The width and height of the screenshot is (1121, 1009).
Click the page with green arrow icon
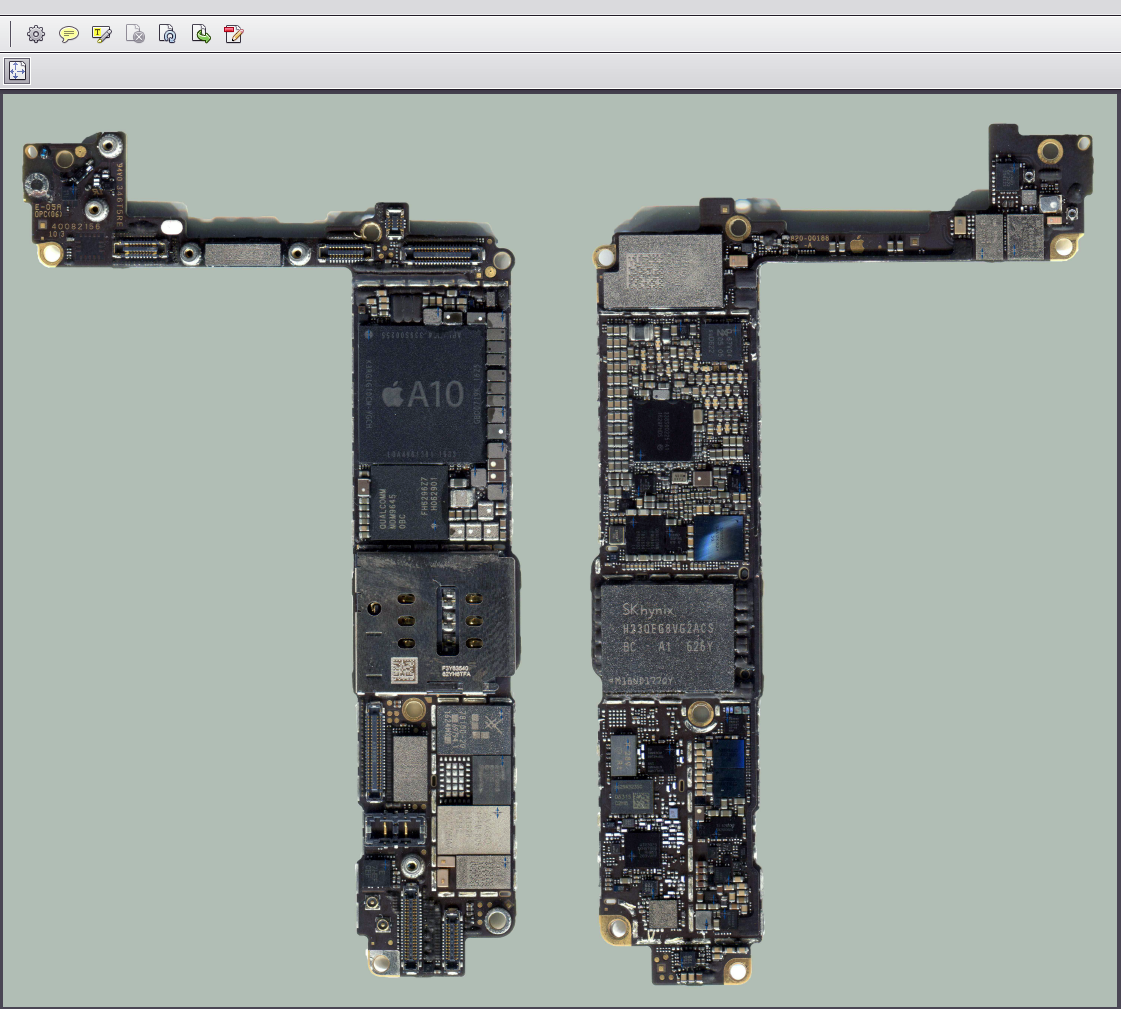click(x=201, y=35)
